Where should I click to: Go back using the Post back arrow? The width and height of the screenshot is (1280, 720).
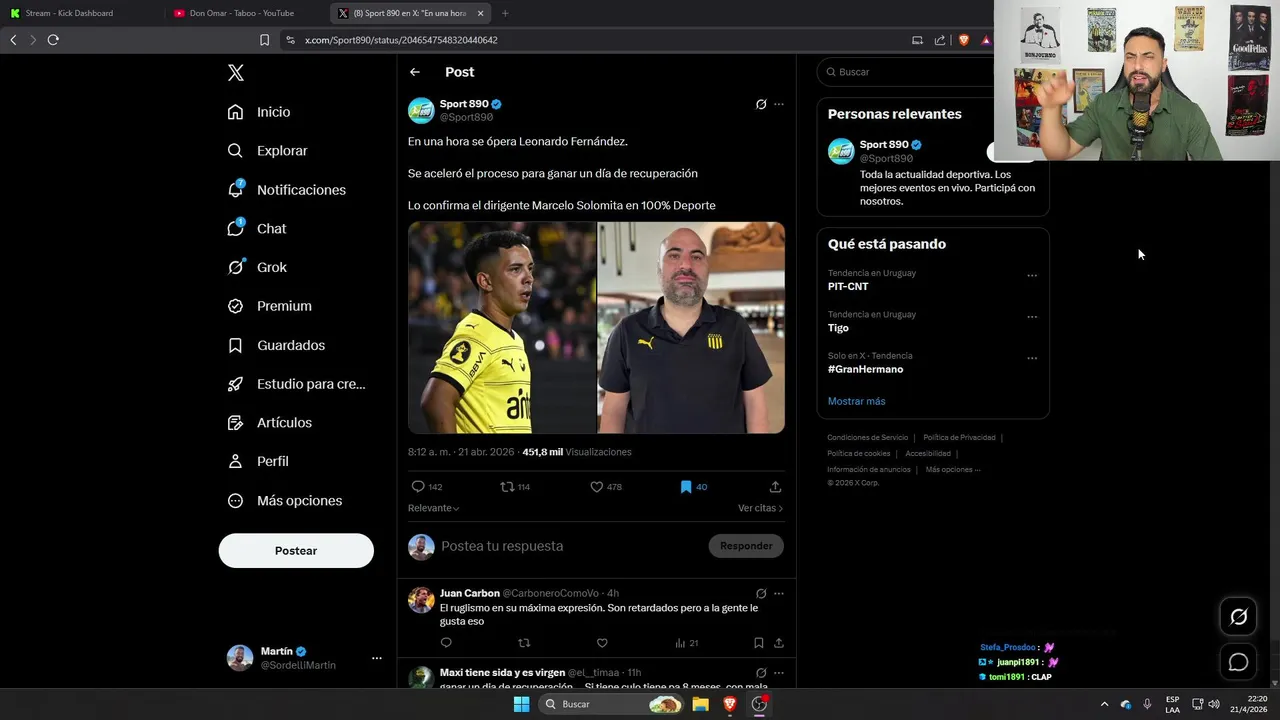click(415, 72)
